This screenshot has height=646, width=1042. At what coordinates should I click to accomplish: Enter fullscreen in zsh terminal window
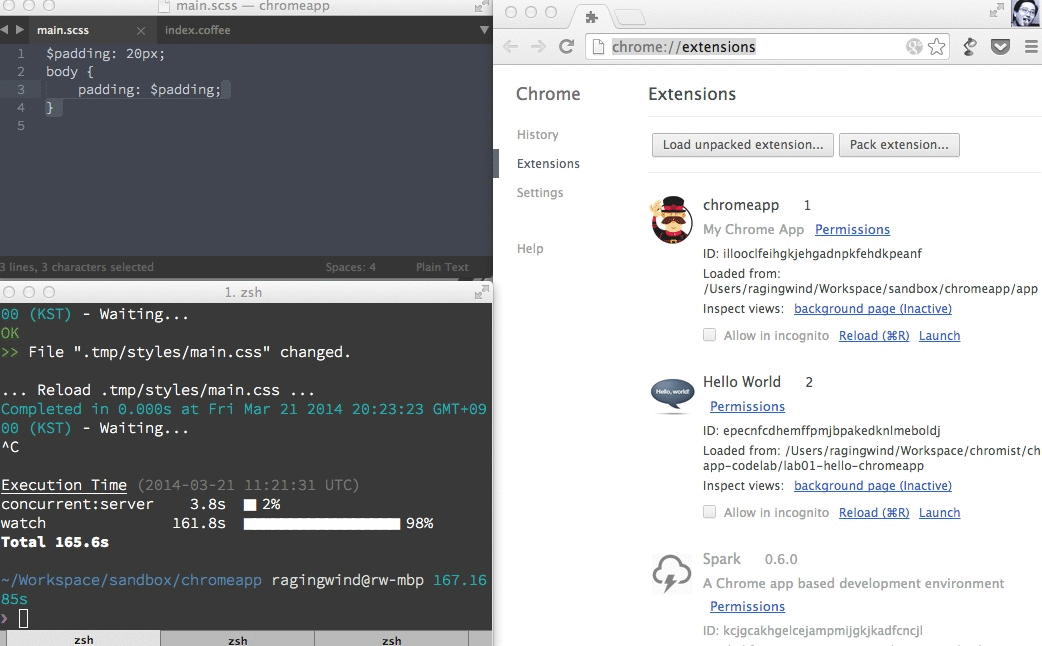click(x=482, y=292)
